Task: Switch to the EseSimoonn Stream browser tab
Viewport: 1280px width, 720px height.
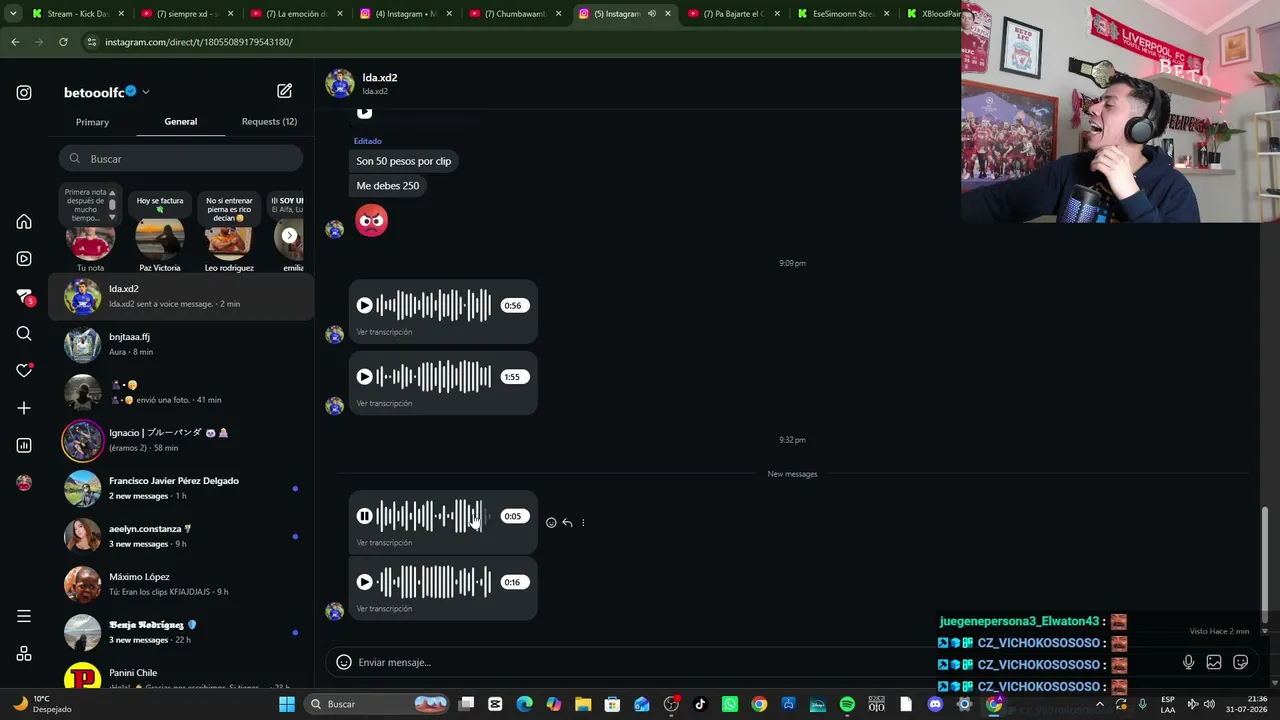Action: (845, 14)
